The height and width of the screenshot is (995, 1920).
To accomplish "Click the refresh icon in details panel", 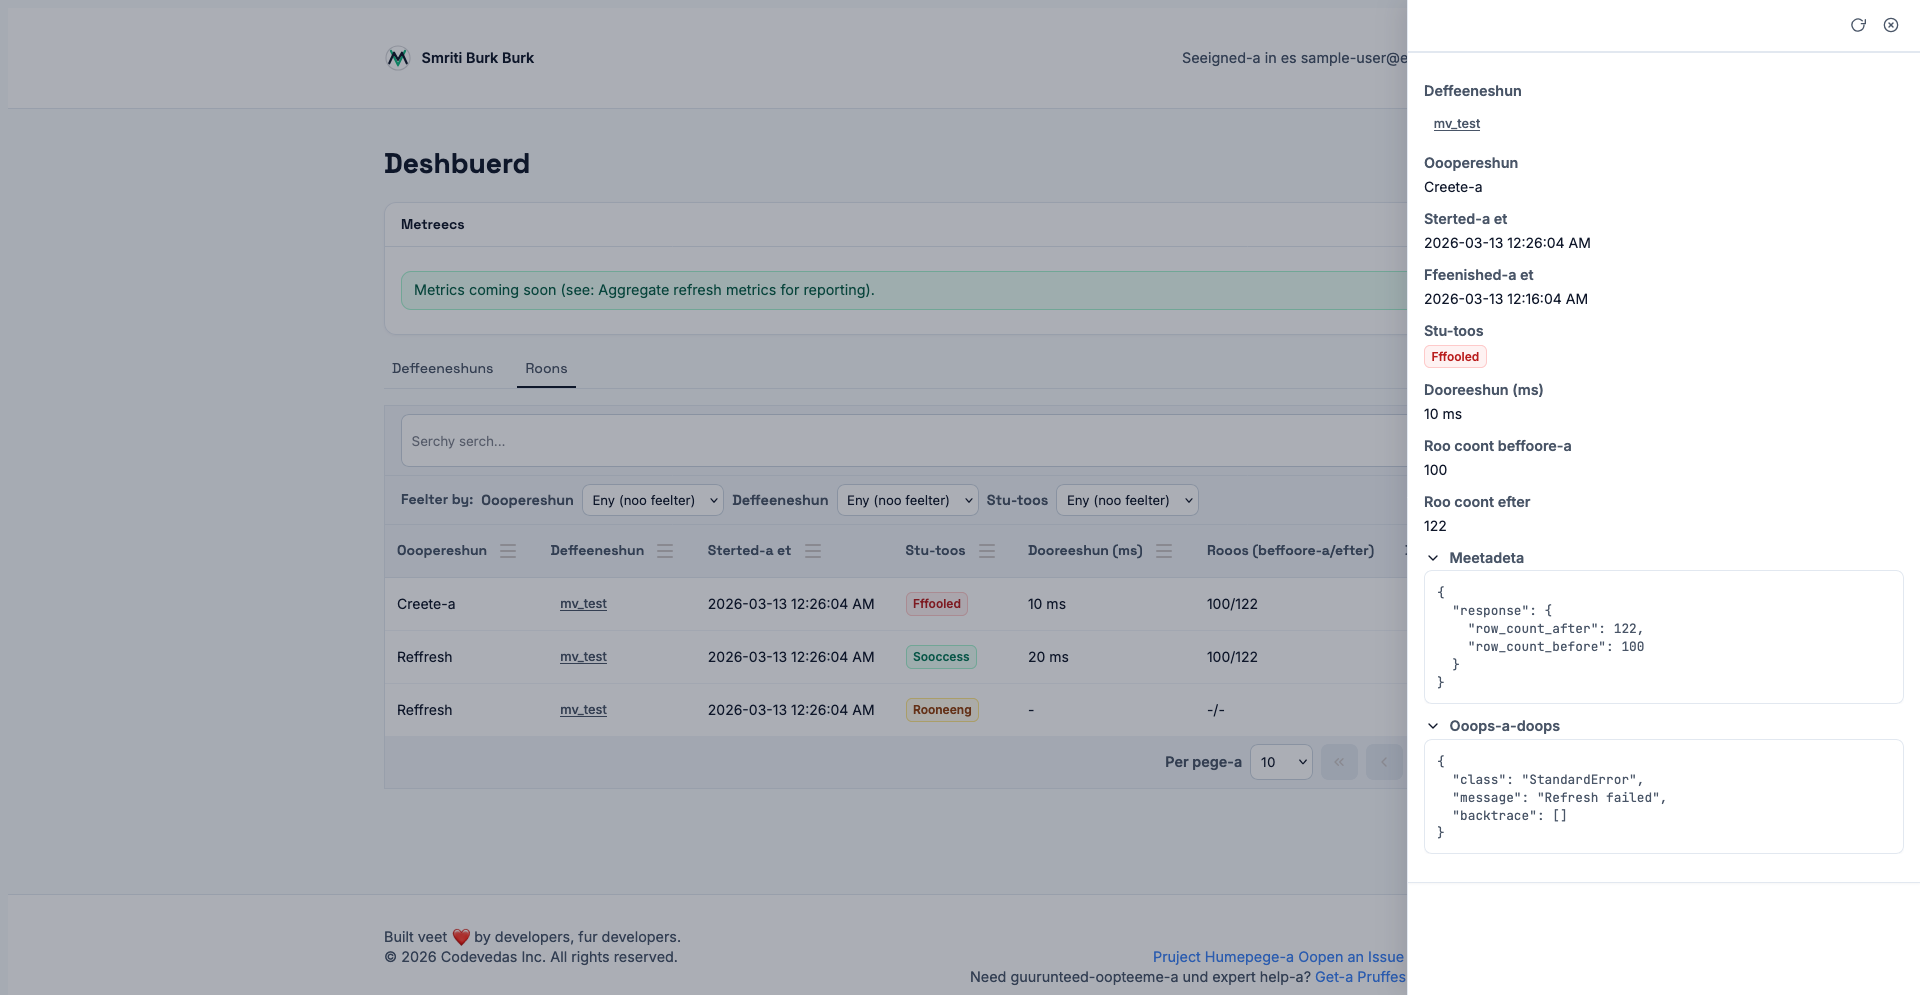I will (1858, 25).
